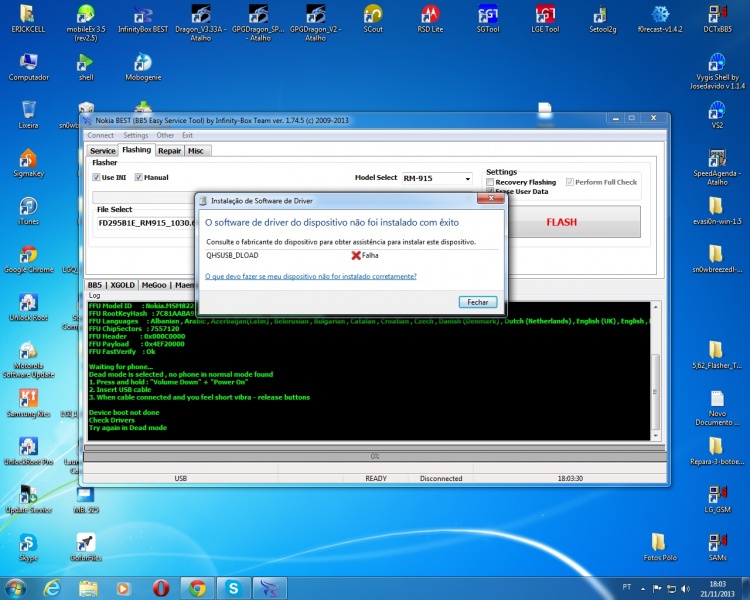Switch to the Misc tab
Screen dimensions: 750x600
point(196,151)
